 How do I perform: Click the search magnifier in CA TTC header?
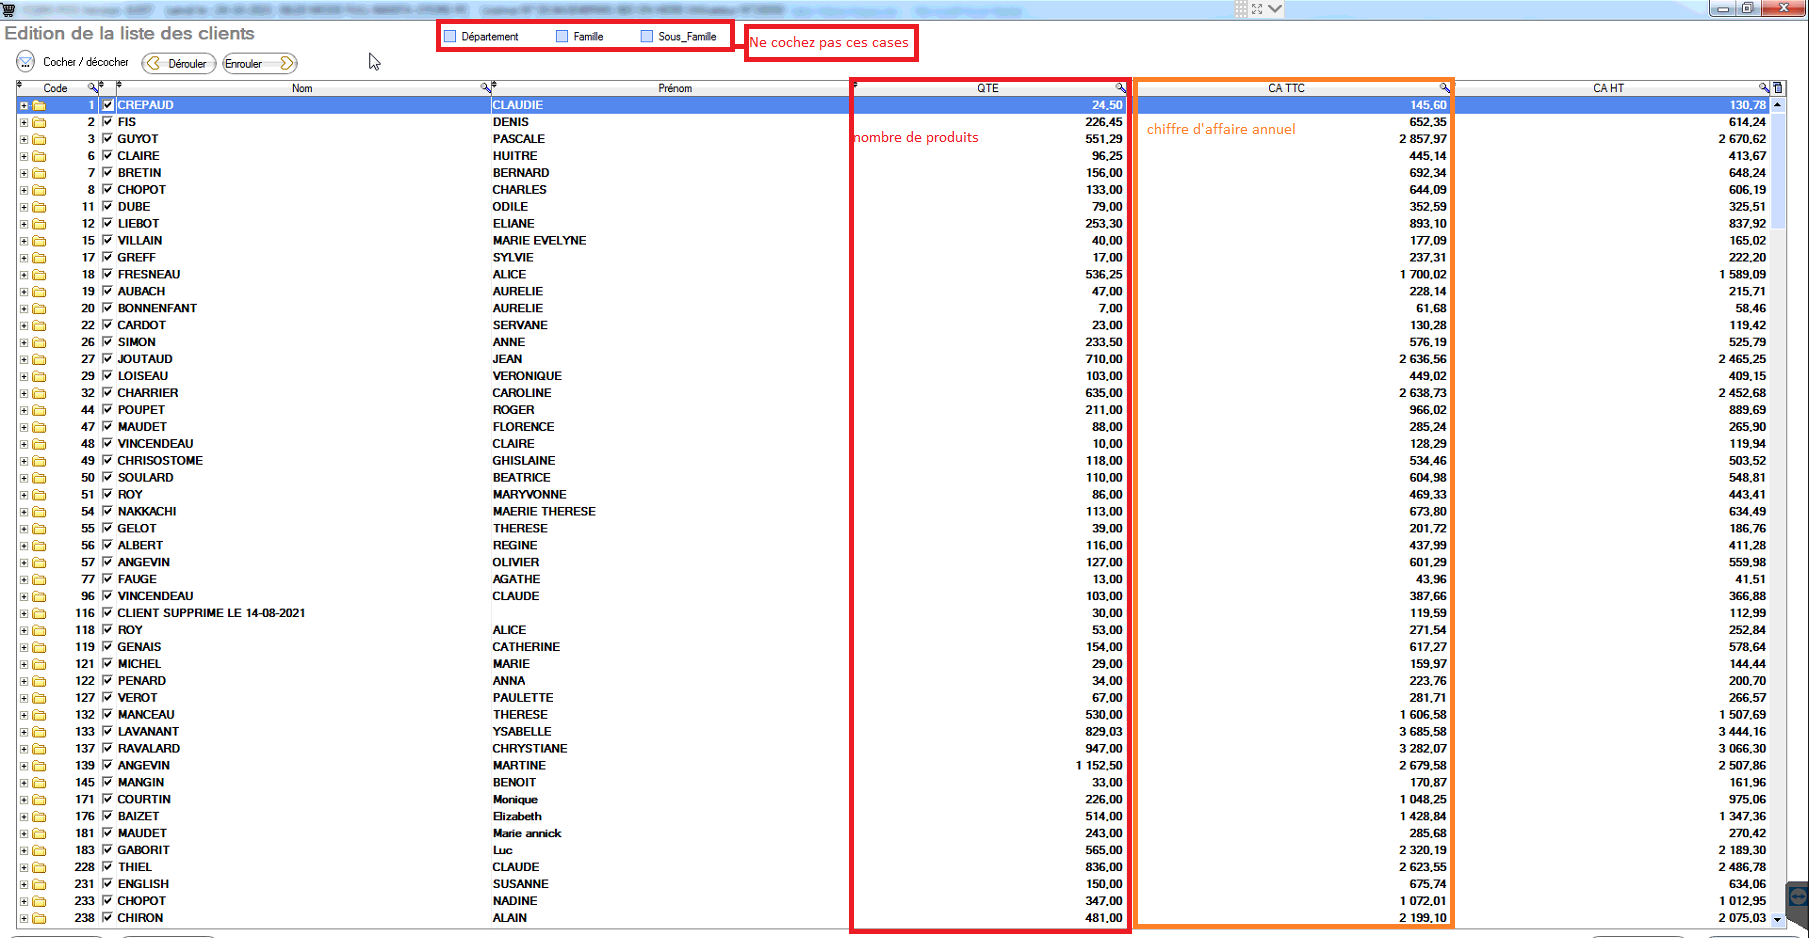pos(1444,88)
